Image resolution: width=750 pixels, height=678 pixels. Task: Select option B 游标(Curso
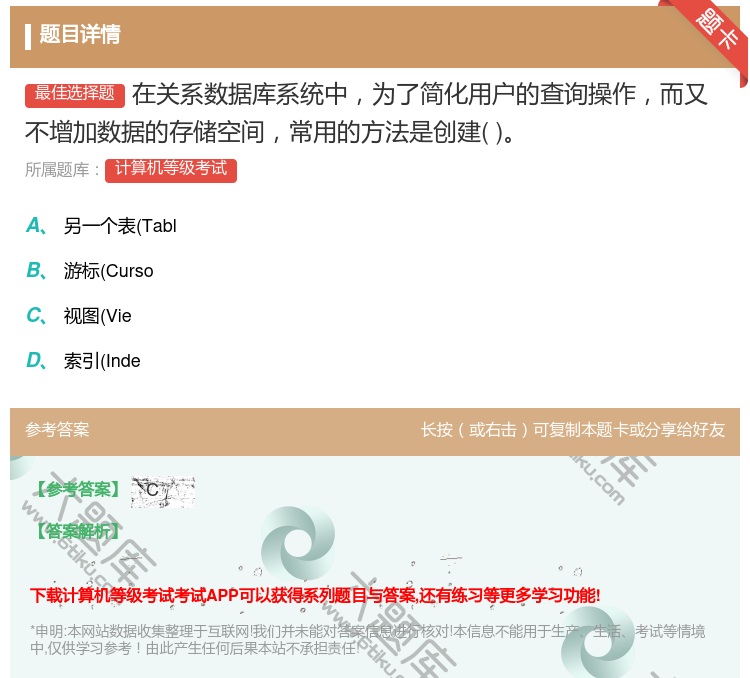pyautogui.click(x=90, y=271)
